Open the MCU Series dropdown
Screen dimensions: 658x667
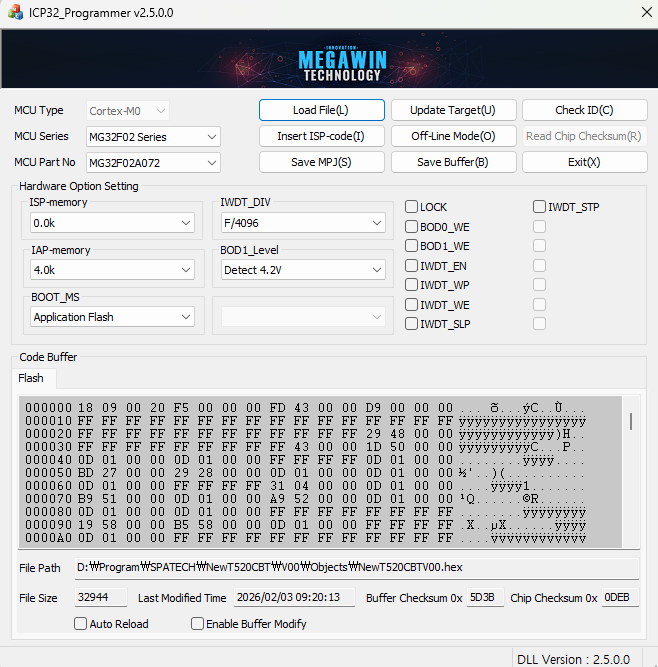point(153,137)
